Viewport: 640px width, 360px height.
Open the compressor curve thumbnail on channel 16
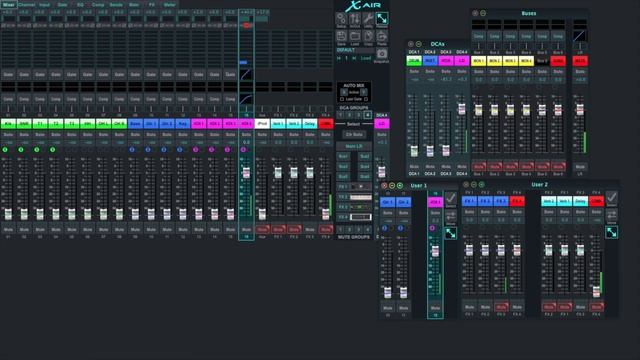246,99
